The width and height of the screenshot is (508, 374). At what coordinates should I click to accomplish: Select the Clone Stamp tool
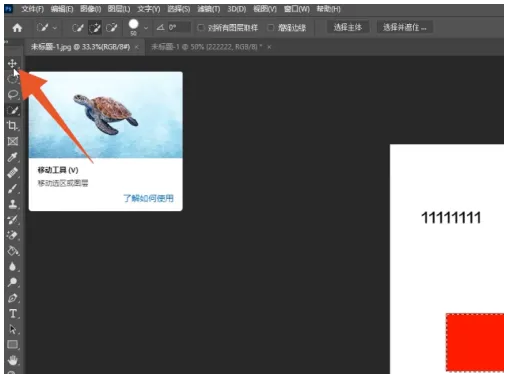point(13,204)
